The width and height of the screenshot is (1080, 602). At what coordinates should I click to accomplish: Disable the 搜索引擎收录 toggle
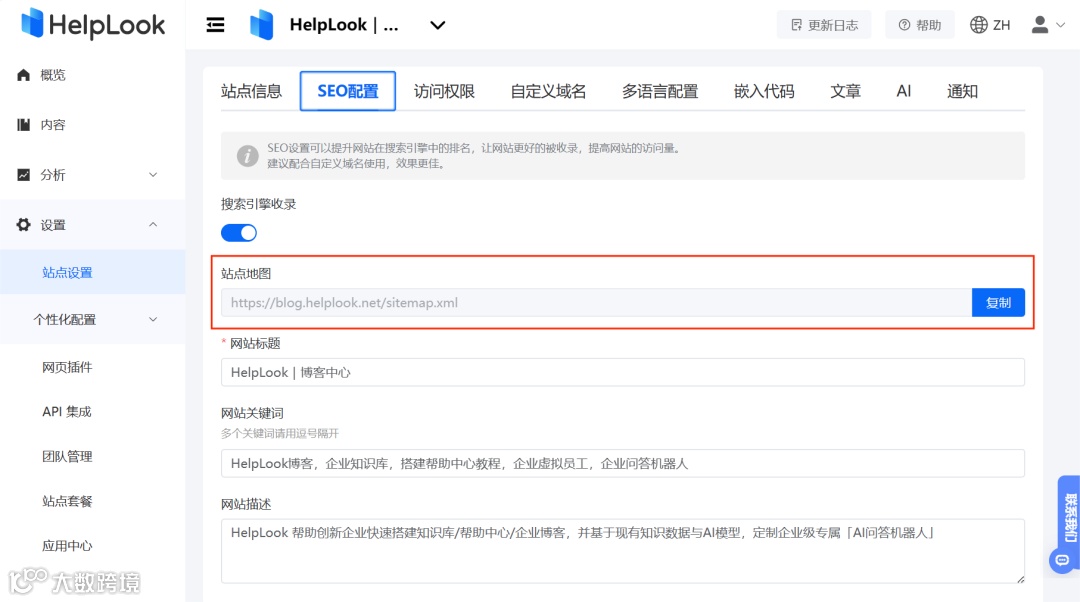(x=238, y=231)
